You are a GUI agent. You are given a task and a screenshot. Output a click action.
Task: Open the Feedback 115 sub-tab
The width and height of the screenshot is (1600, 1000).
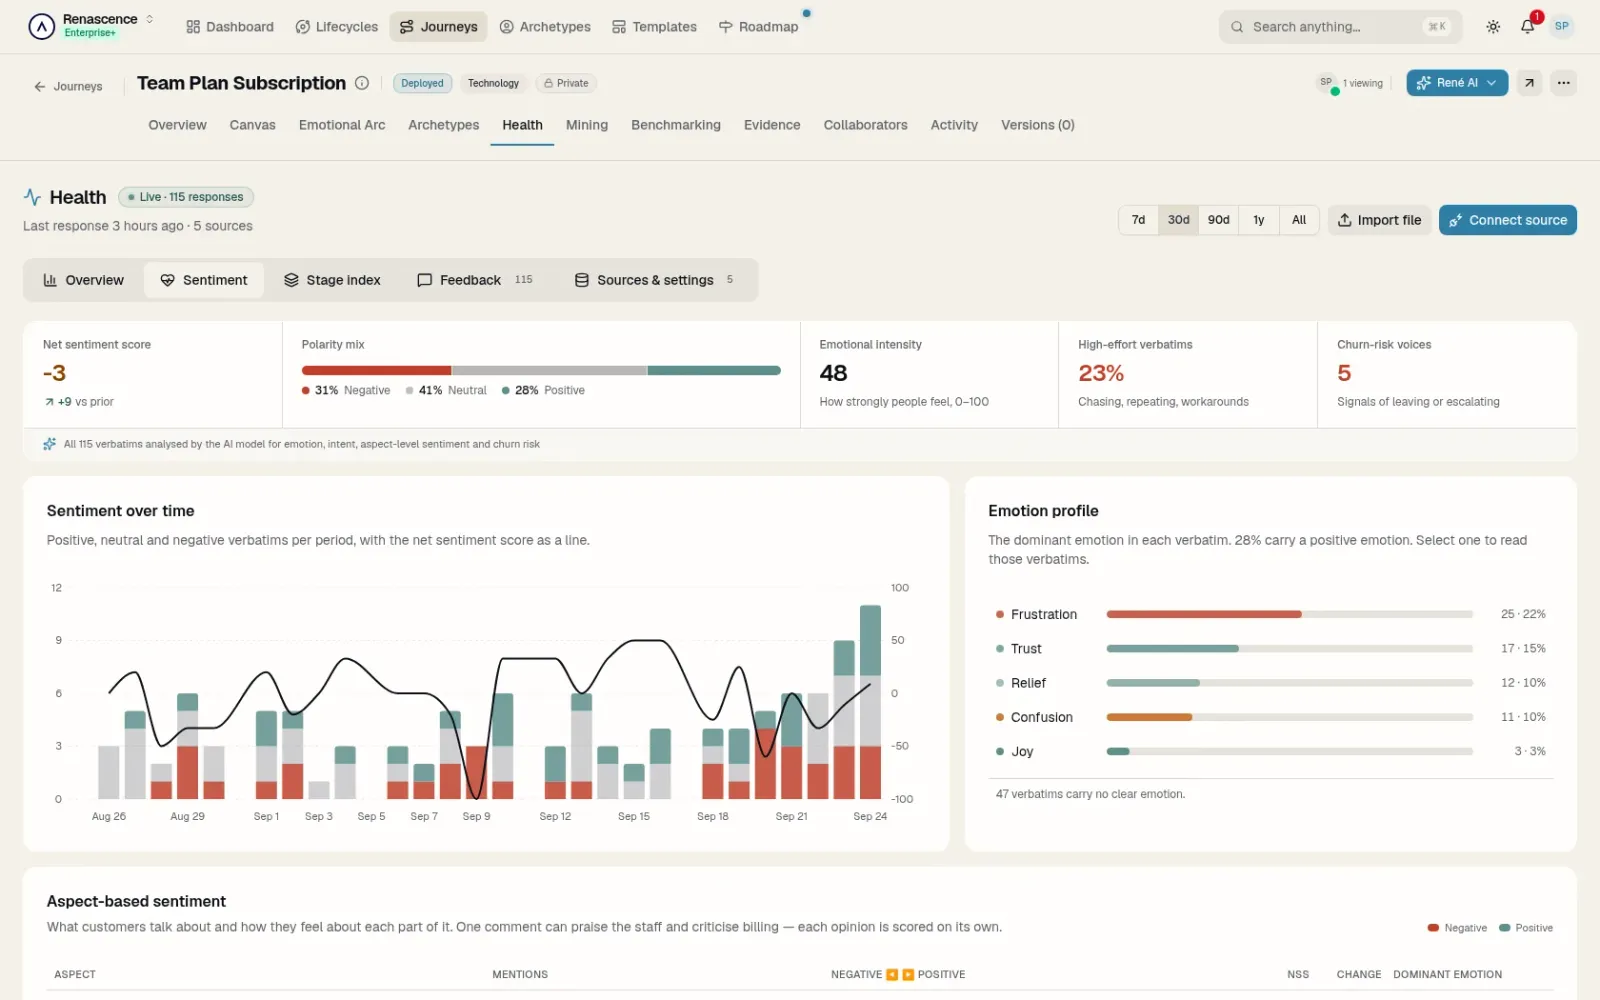(475, 280)
